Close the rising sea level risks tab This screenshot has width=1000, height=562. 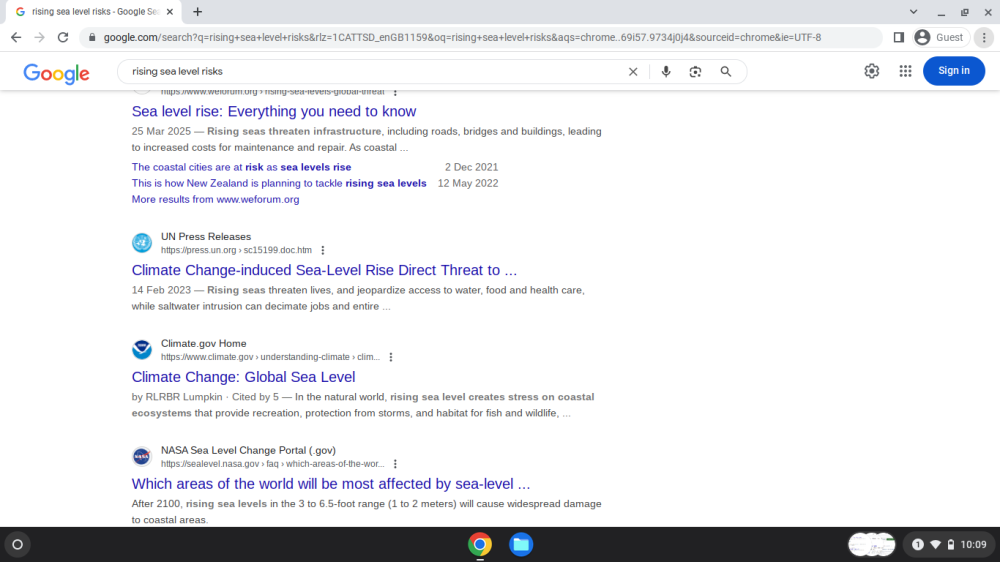(x=170, y=11)
